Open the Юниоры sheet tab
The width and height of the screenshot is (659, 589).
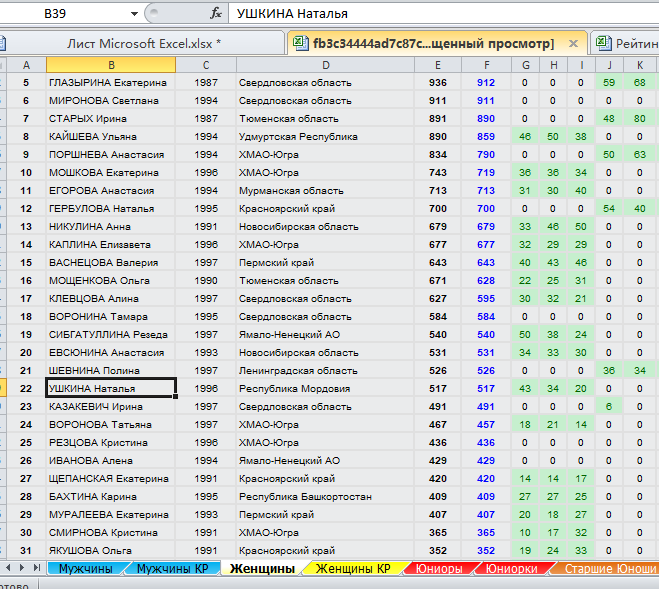click(x=439, y=568)
